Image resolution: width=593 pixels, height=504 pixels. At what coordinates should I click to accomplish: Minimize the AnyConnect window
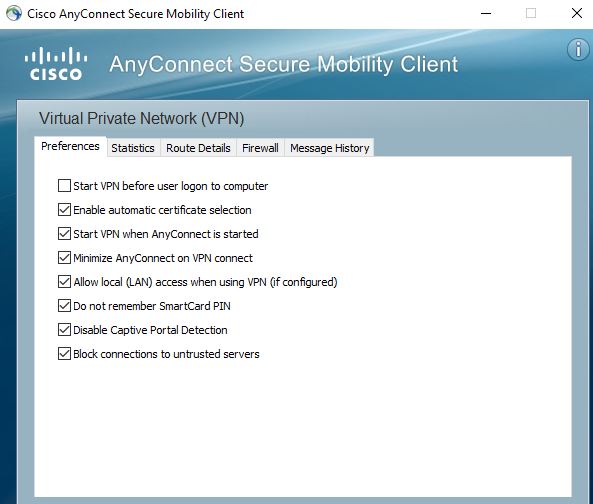tap(486, 14)
